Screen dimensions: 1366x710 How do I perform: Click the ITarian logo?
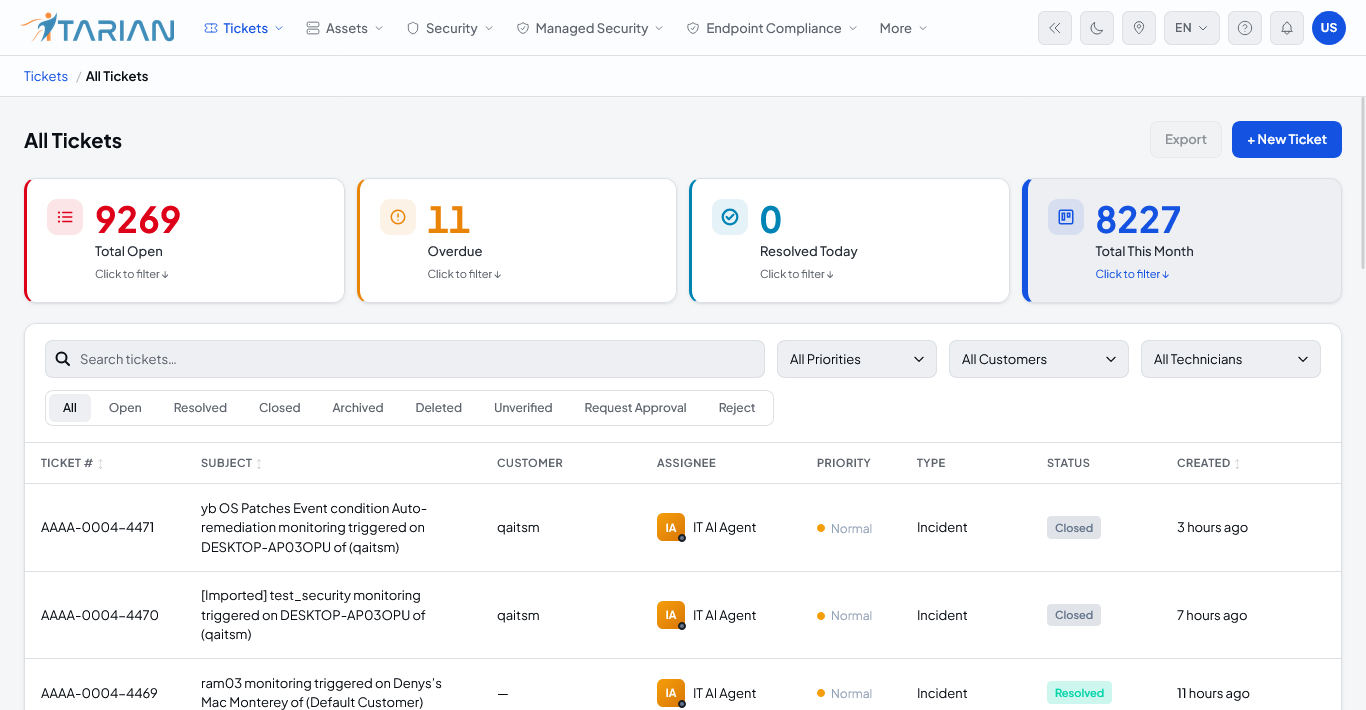point(97,28)
